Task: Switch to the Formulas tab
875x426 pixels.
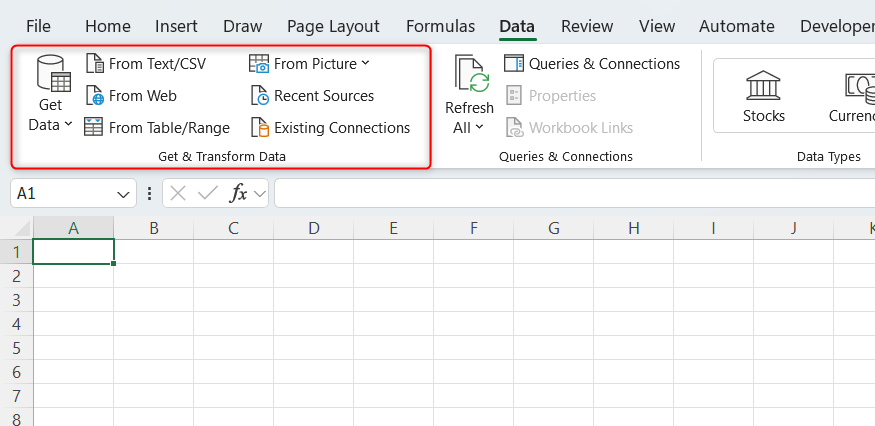Action: pyautogui.click(x=440, y=26)
